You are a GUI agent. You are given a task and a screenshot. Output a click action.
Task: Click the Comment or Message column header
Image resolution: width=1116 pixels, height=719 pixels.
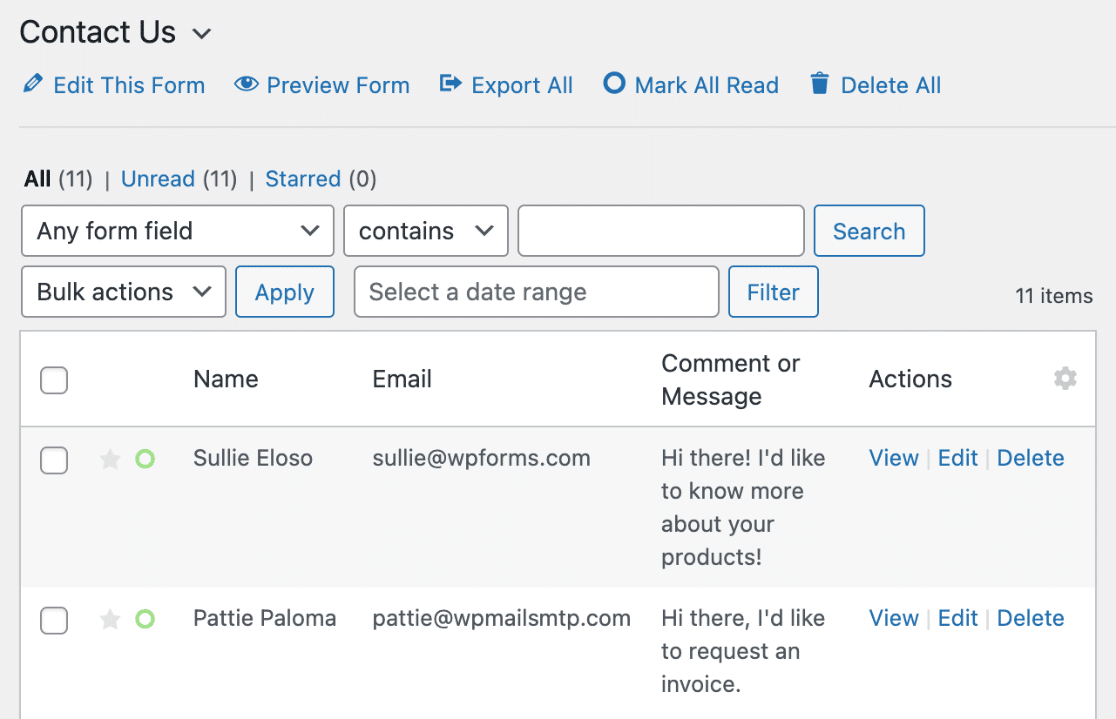click(x=730, y=379)
